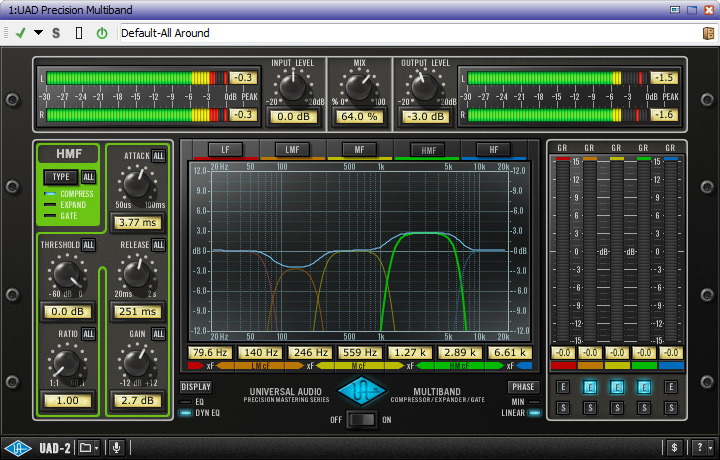Click the Release knob
The image size is (720, 460).
point(137,274)
